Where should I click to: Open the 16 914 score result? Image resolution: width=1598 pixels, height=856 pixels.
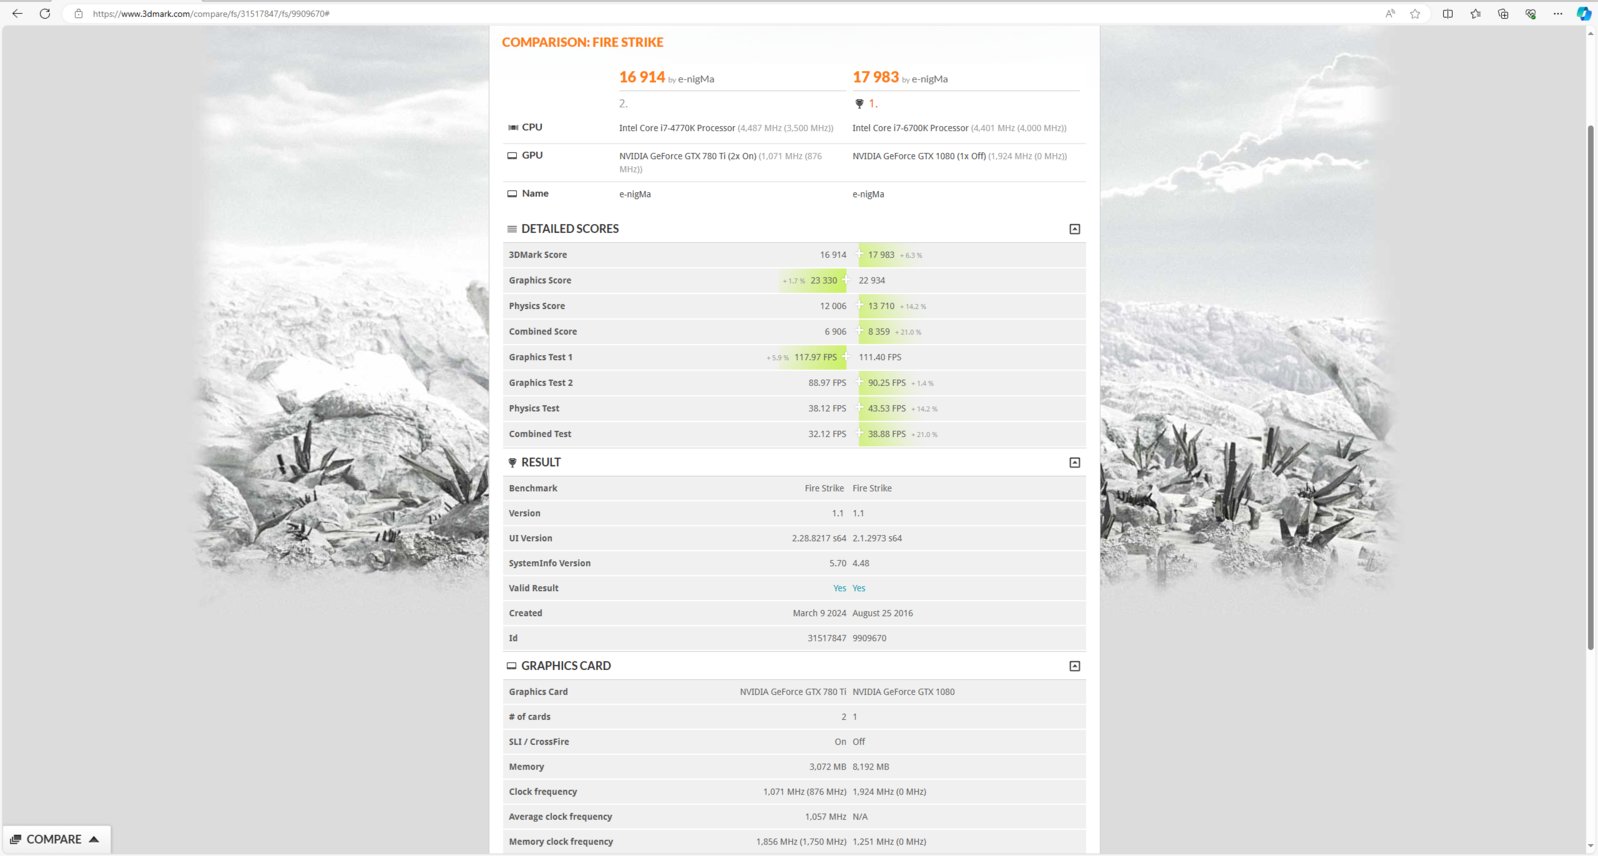coord(642,77)
